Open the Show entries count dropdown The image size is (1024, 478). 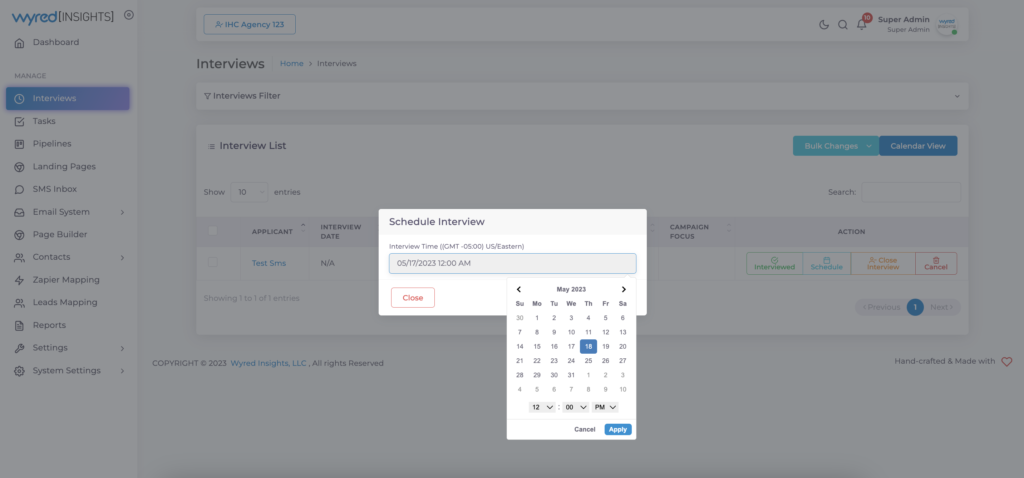(249, 192)
